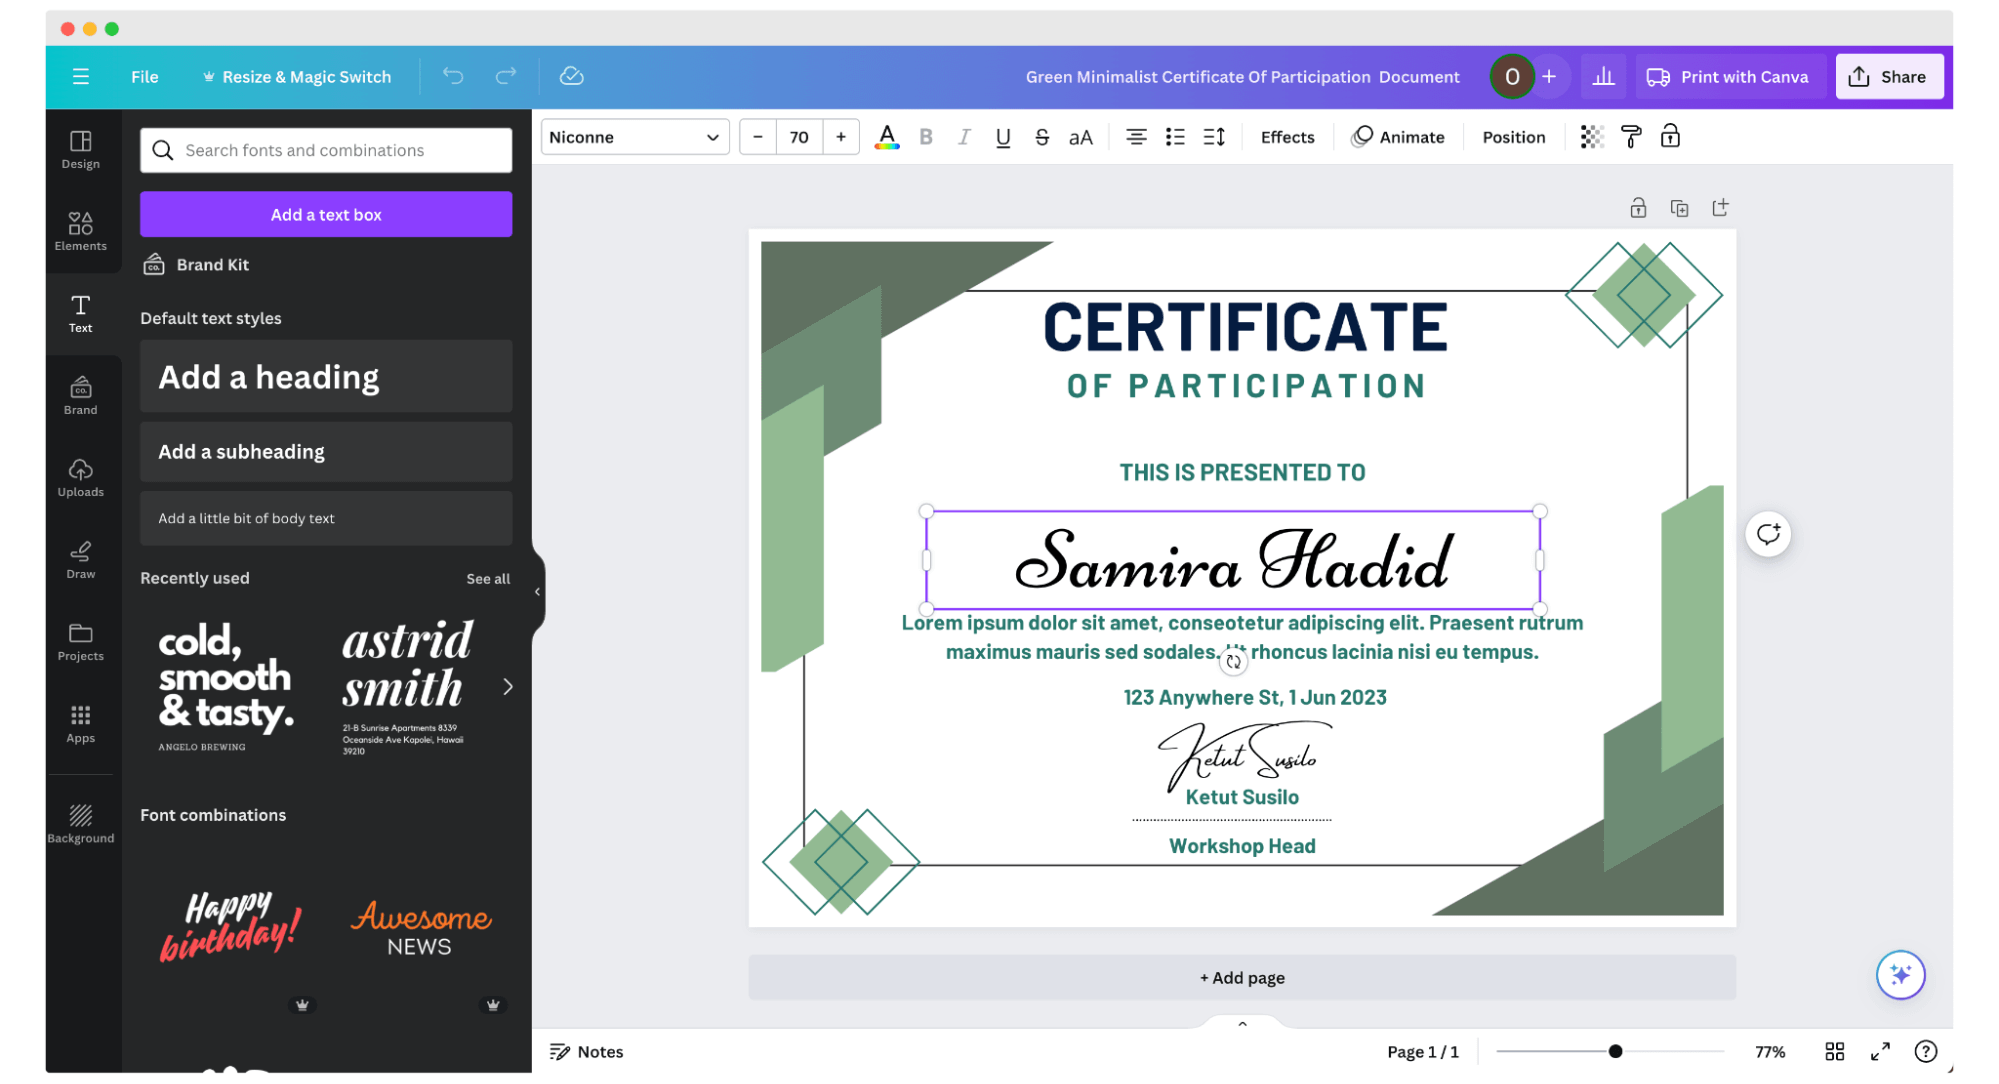Open the Background sidebar option
Screen dimensions: 1999x1084
81,823
